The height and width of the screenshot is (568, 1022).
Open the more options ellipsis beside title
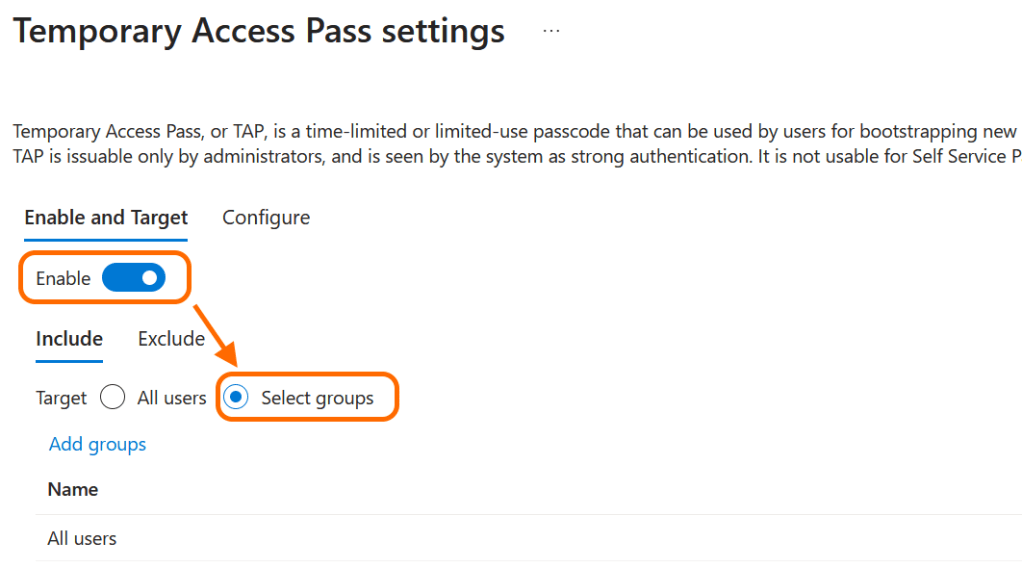tap(552, 31)
